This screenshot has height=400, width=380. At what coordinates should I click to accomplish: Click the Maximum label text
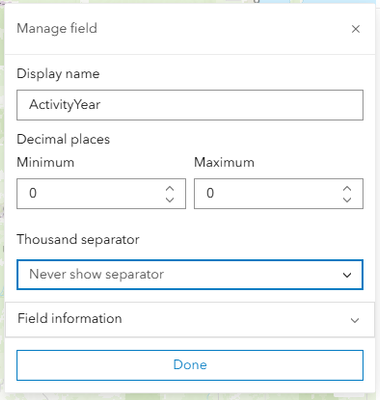[224, 162]
